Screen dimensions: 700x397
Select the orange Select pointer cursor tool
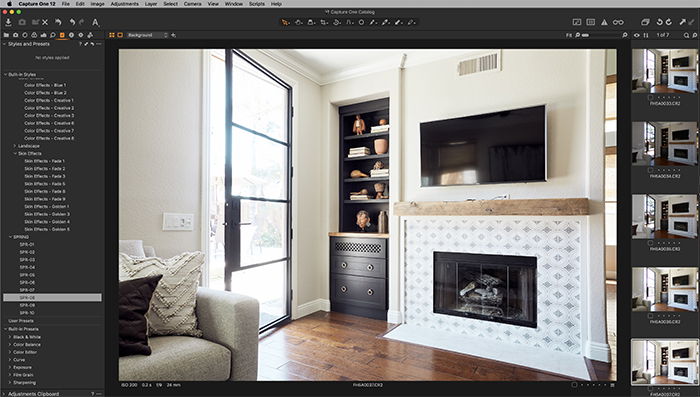pyautogui.click(x=285, y=22)
